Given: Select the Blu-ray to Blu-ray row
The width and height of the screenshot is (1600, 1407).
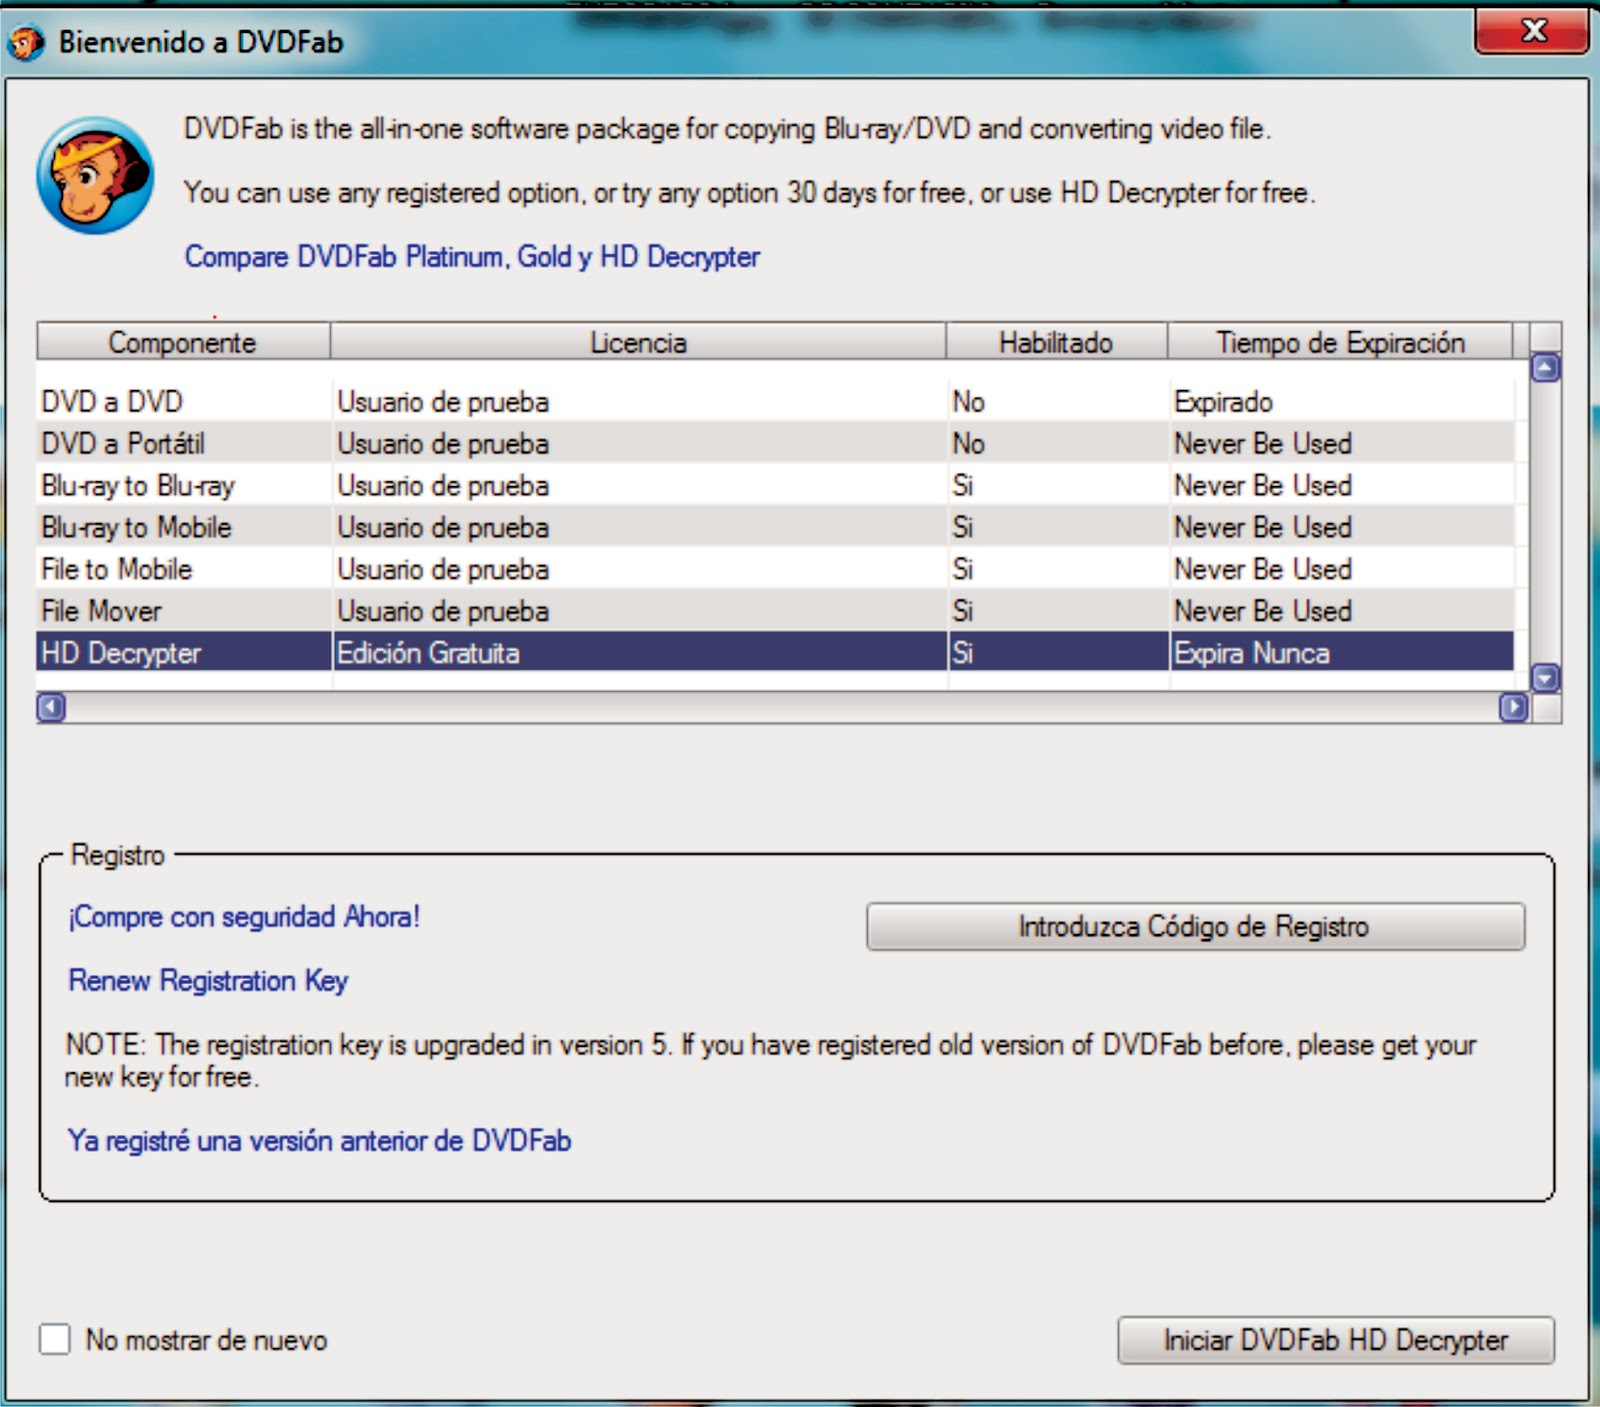Looking at the screenshot, I should [x=775, y=486].
